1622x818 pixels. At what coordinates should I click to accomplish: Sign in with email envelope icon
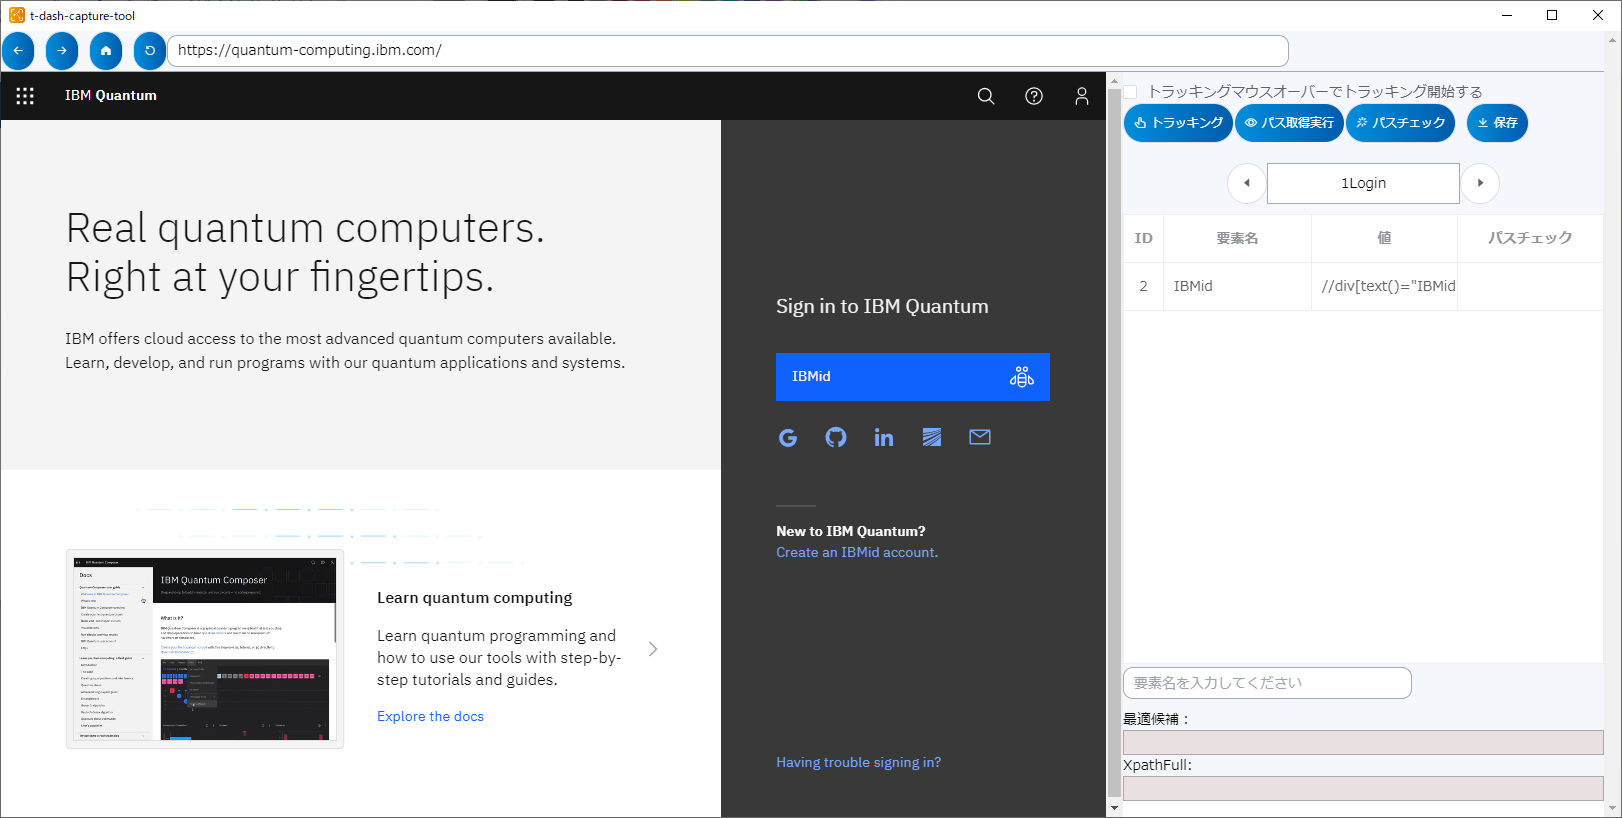click(980, 437)
